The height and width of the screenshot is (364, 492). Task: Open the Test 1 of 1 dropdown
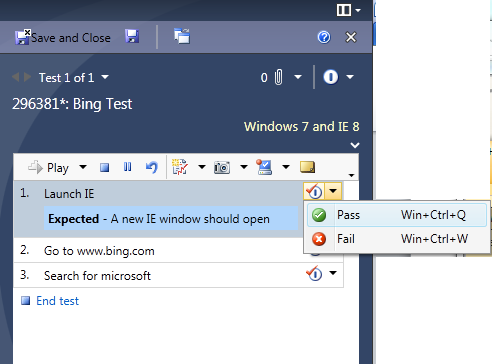[105, 77]
